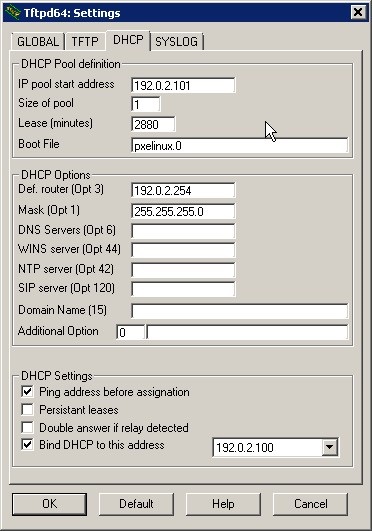Confirm settings with OK button
This screenshot has width=372, height=531.
click(x=49, y=504)
